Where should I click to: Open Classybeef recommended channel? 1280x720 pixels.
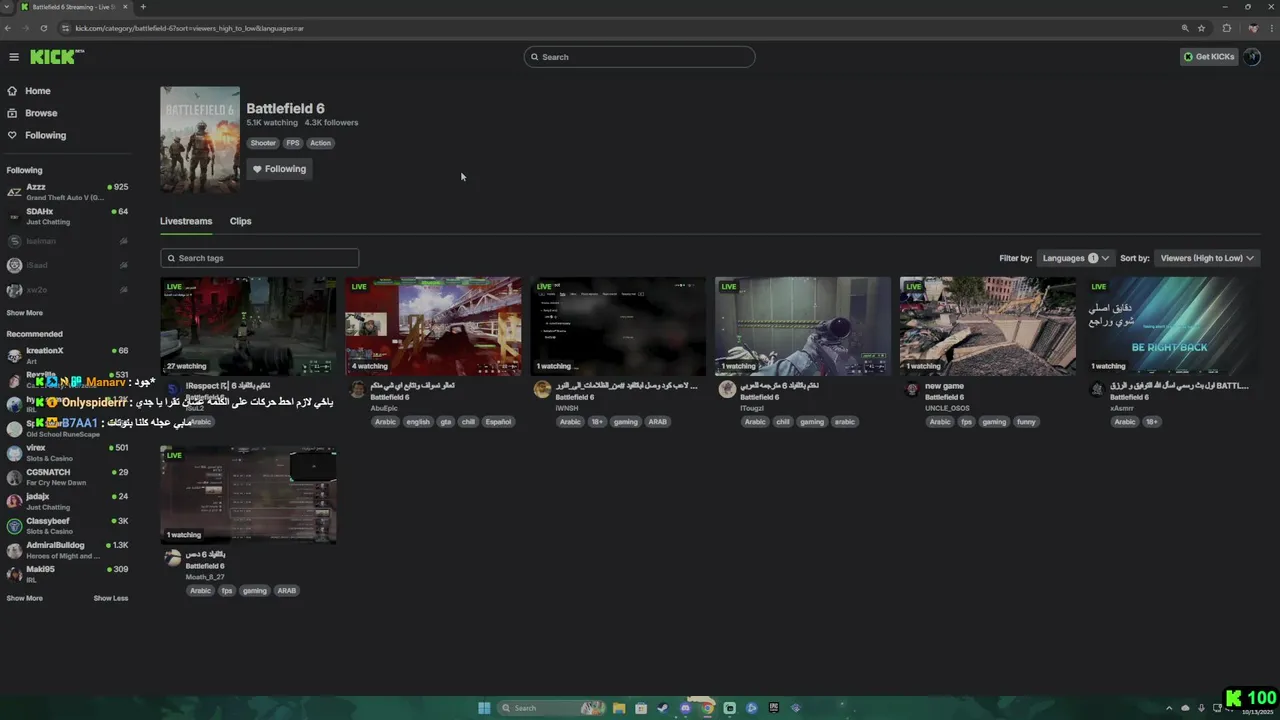(x=67, y=526)
